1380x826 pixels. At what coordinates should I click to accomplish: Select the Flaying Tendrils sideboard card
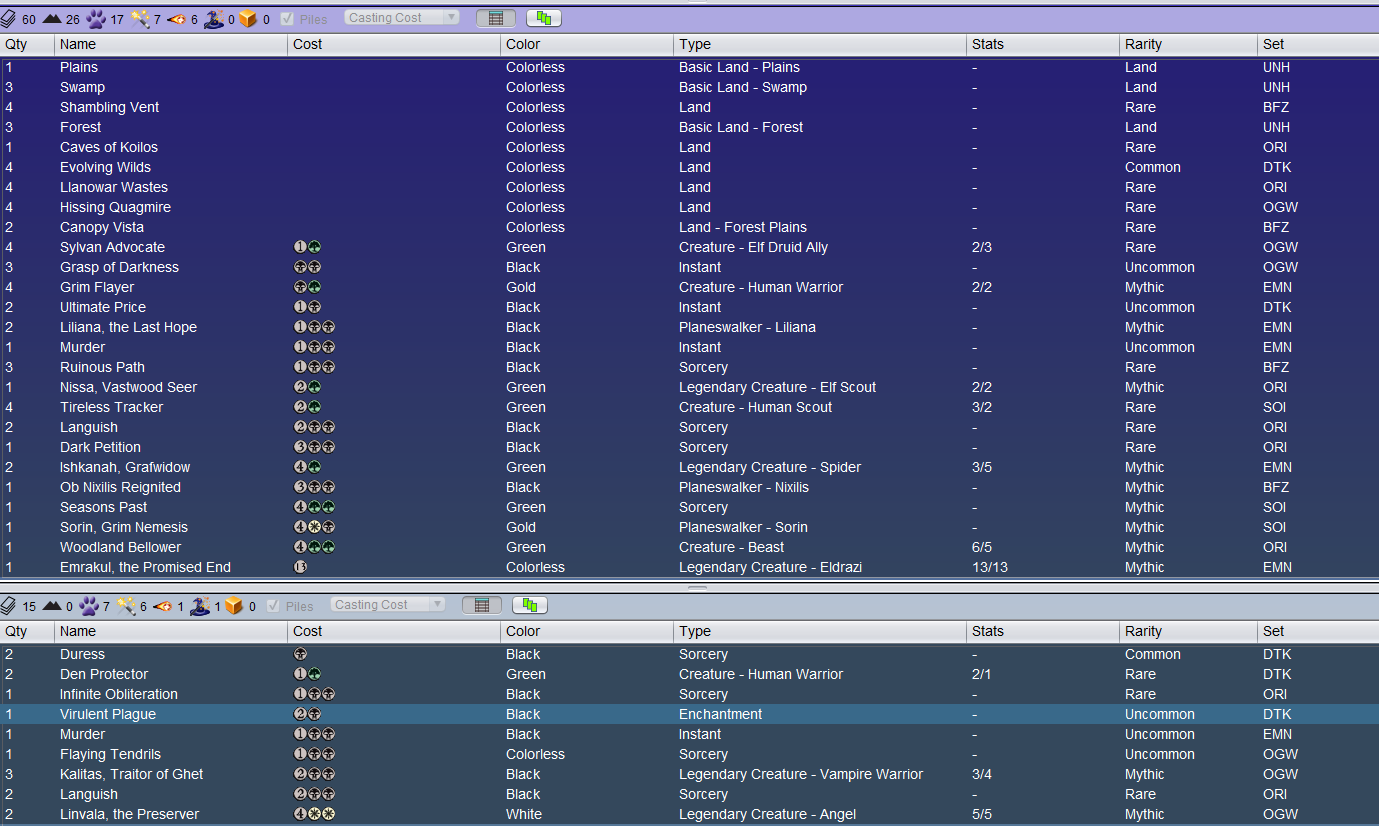click(689, 754)
